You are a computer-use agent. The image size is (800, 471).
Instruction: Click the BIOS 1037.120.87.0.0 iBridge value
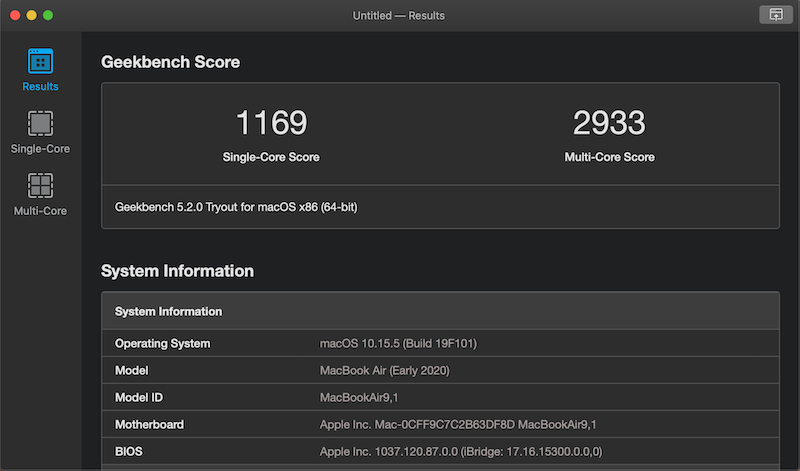(461, 452)
